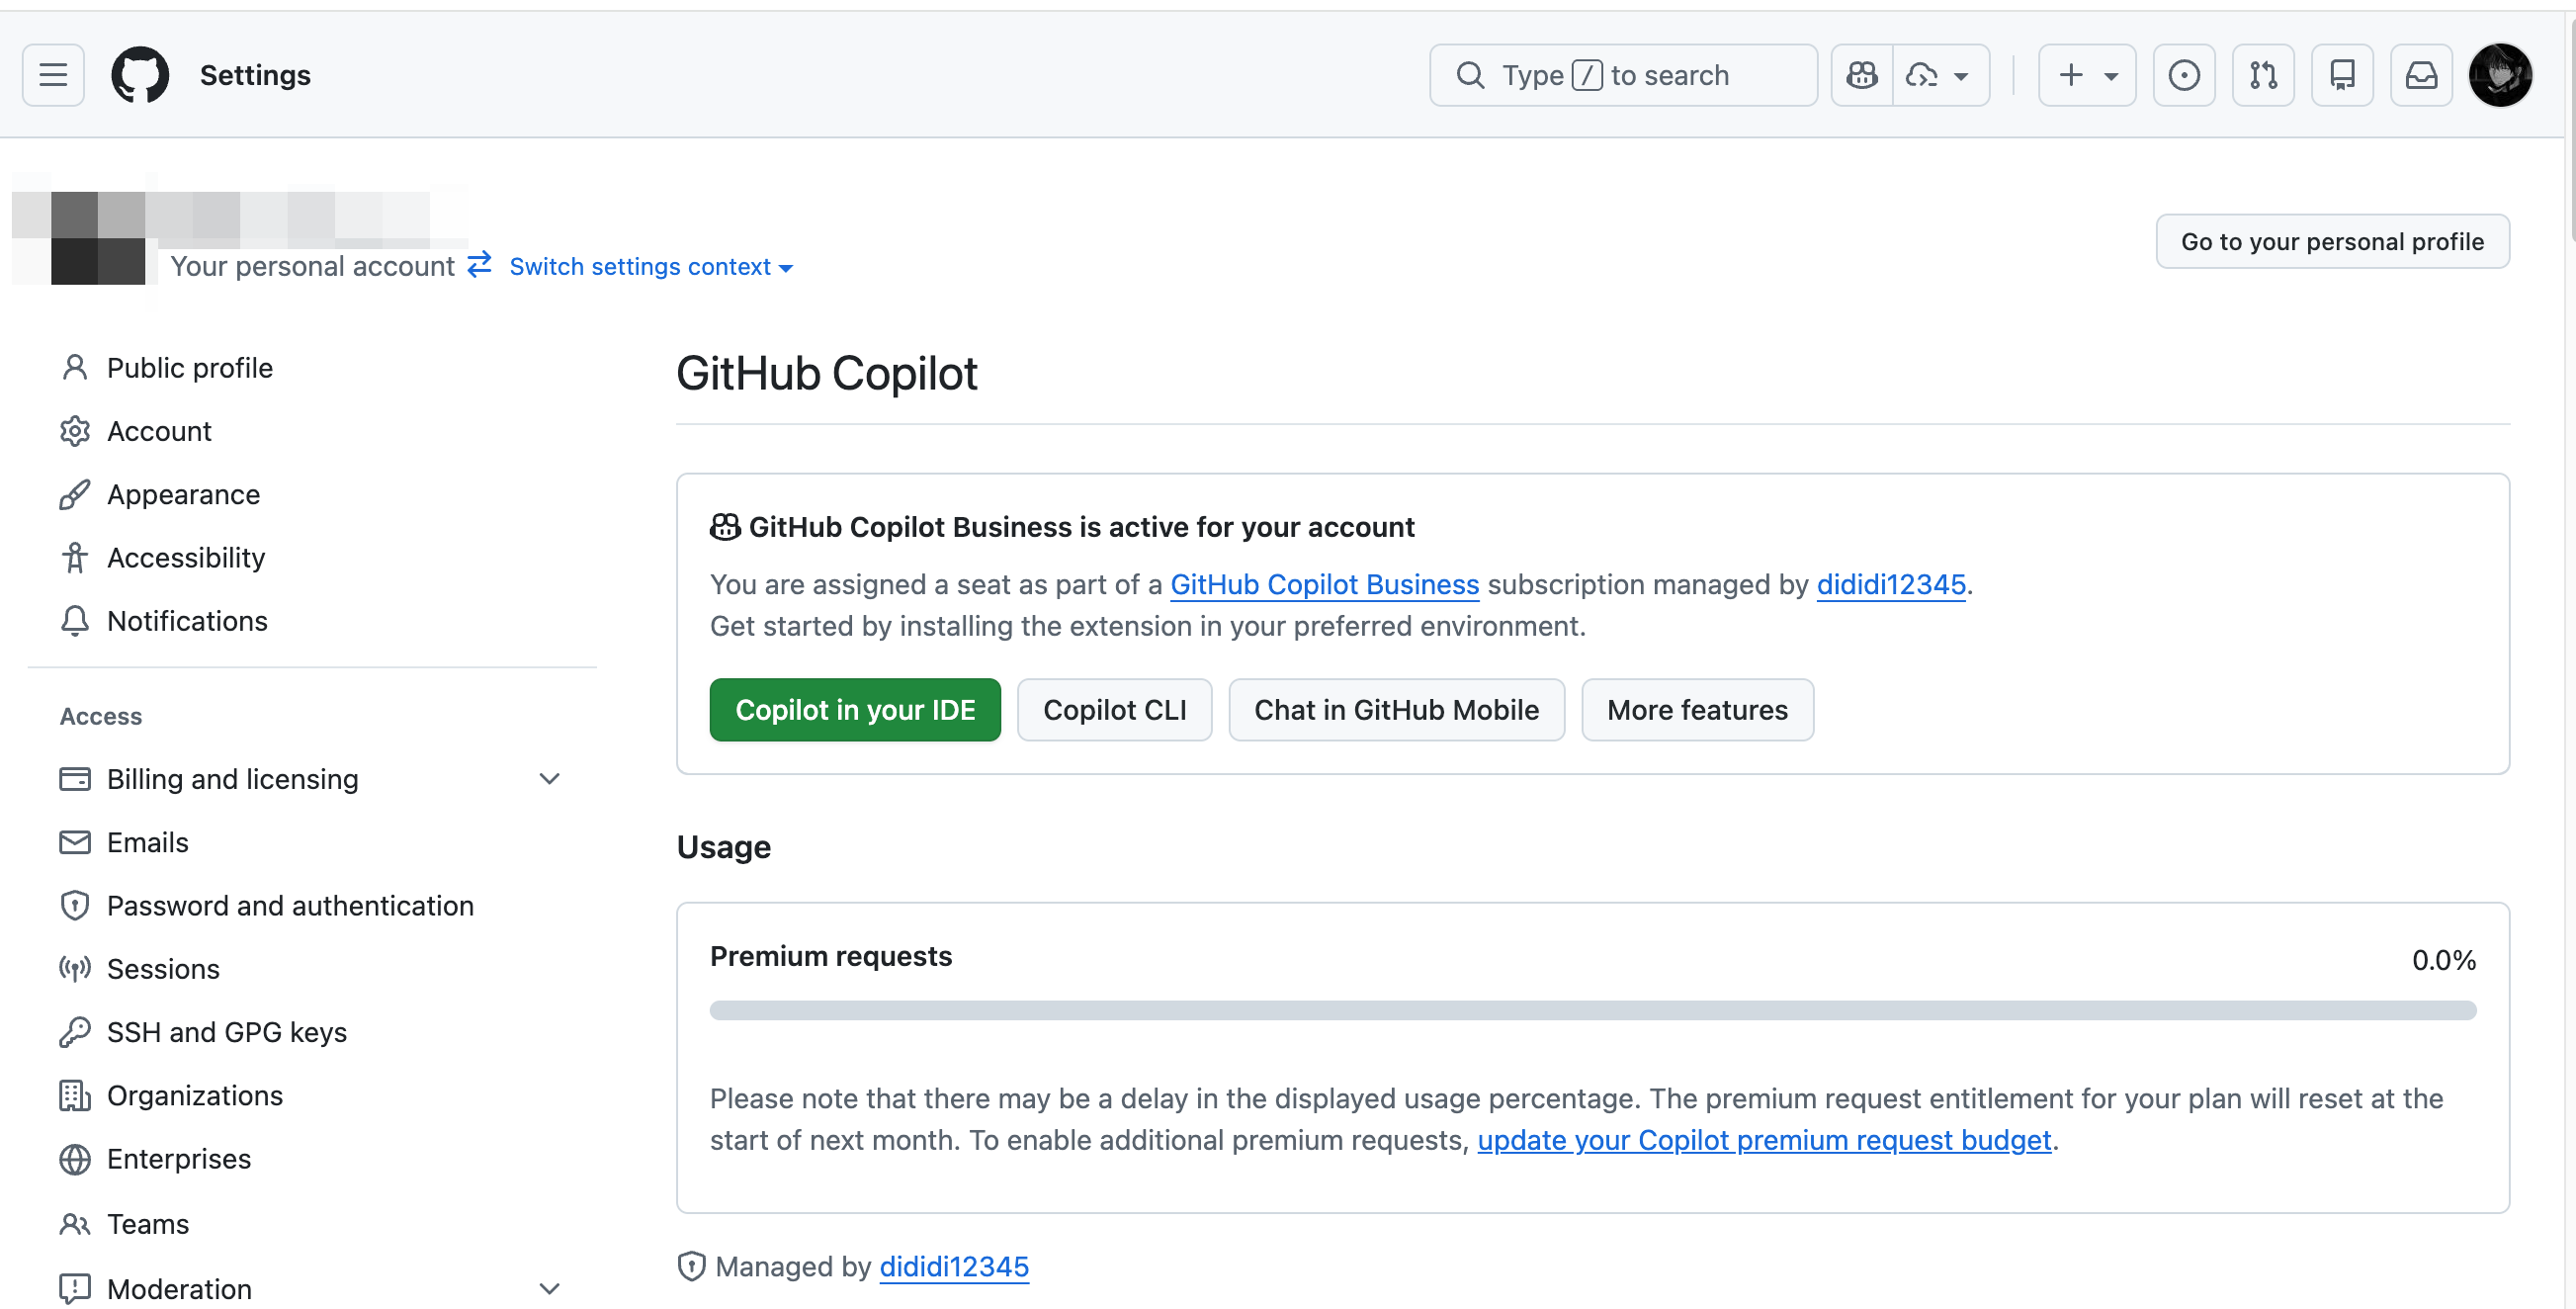Open Switch settings context dropdown
The height and width of the screenshot is (1309, 2576).
point(650,267)
